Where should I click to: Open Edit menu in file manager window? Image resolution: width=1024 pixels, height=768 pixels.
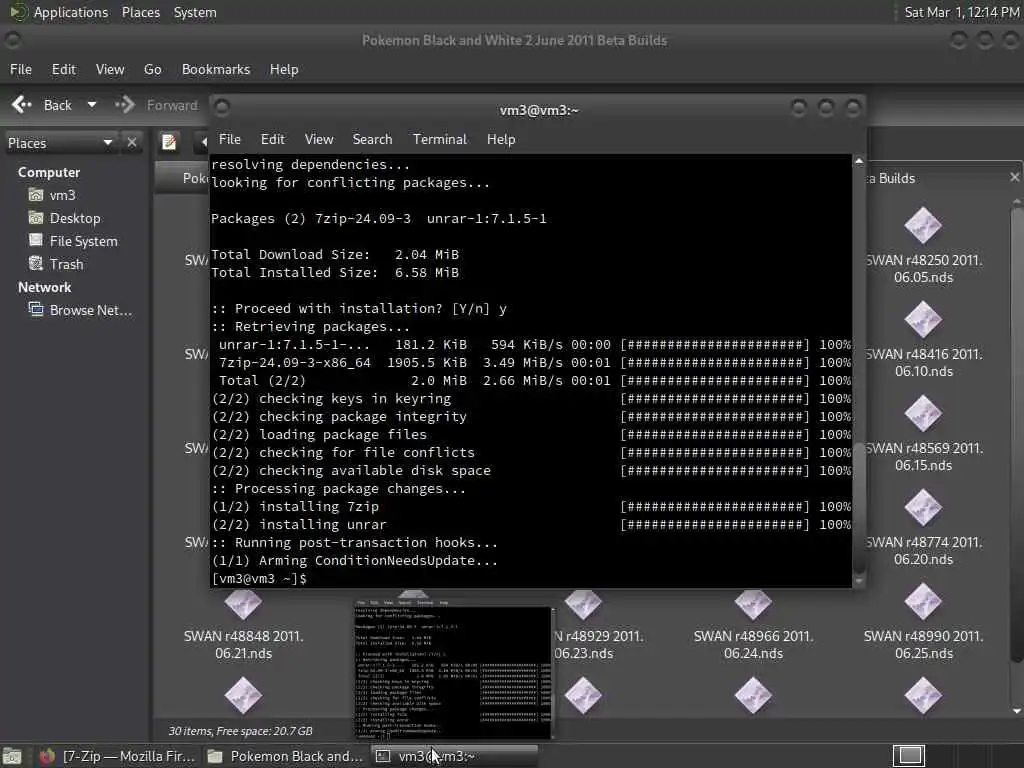click(63, 69)
